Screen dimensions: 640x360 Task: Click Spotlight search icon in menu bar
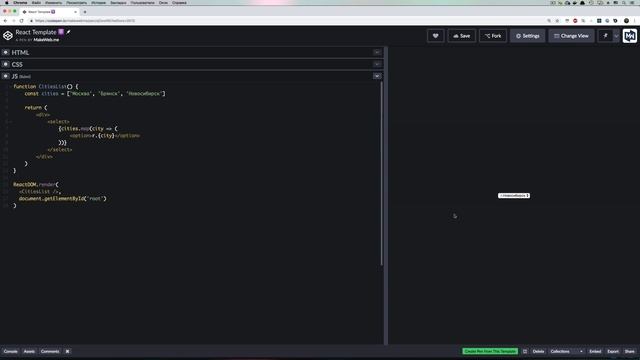pyautogui.click(x=624, y=2)
